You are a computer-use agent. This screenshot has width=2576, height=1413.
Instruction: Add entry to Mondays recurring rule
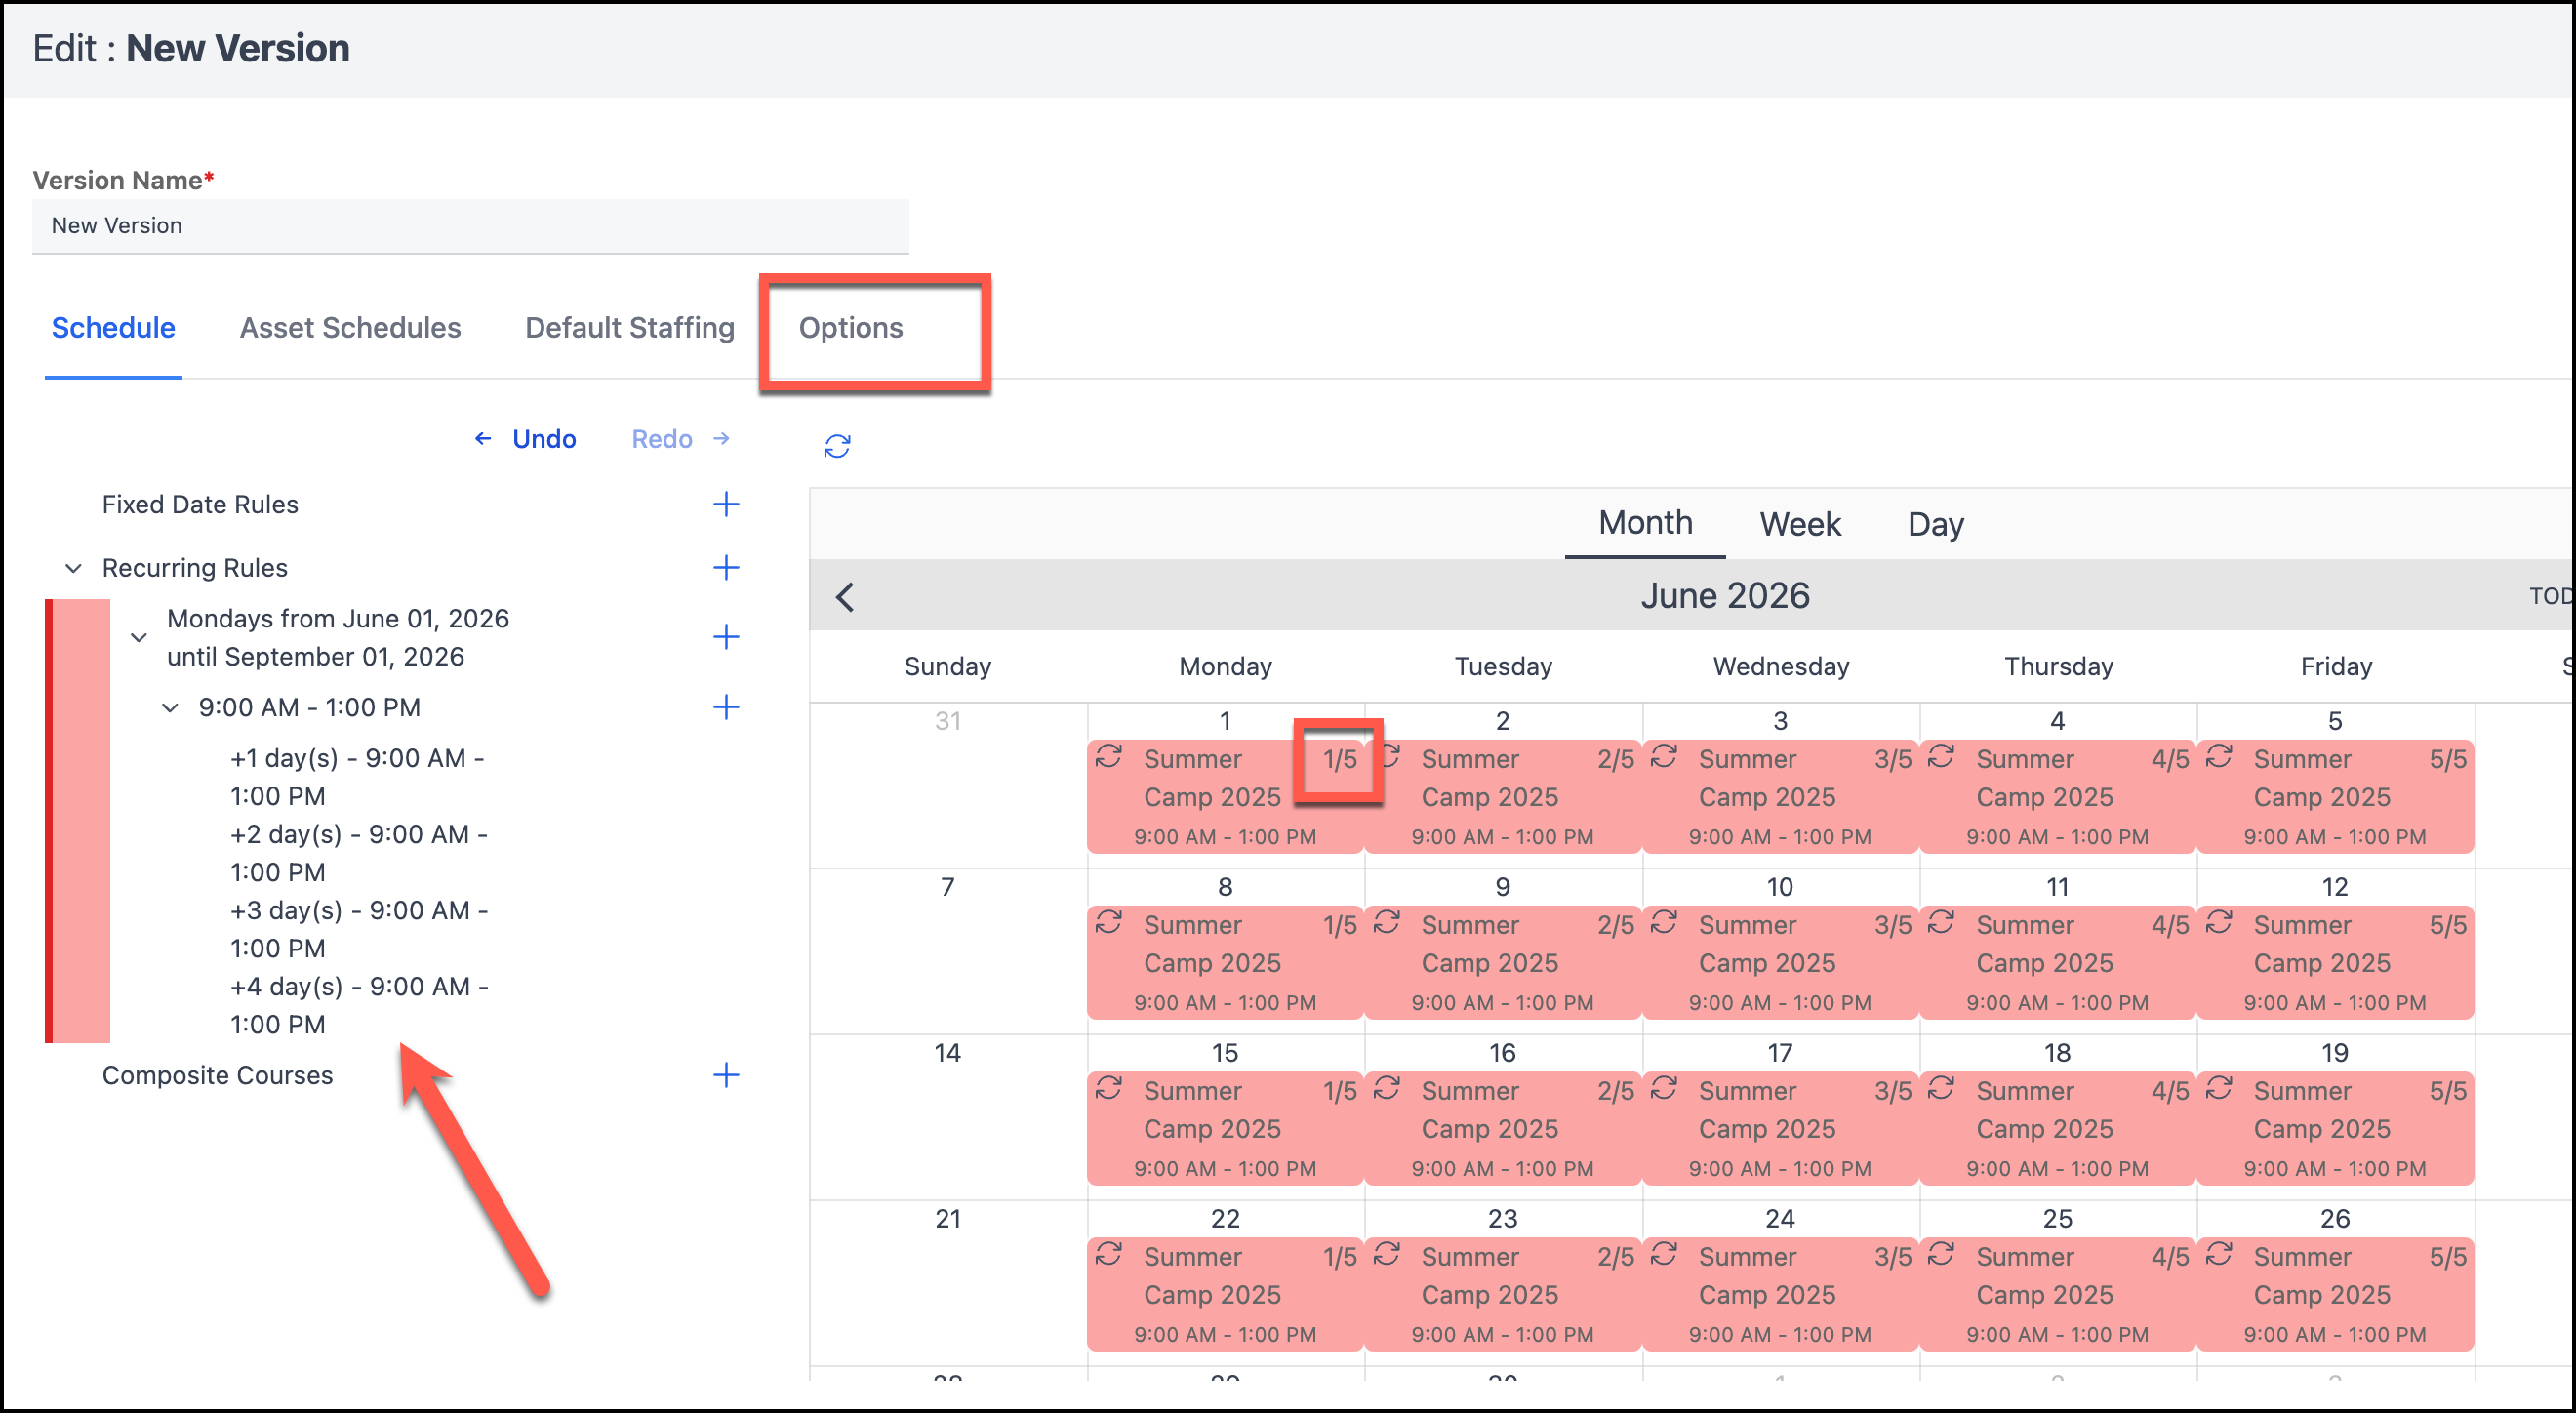[x=726, y=637]
